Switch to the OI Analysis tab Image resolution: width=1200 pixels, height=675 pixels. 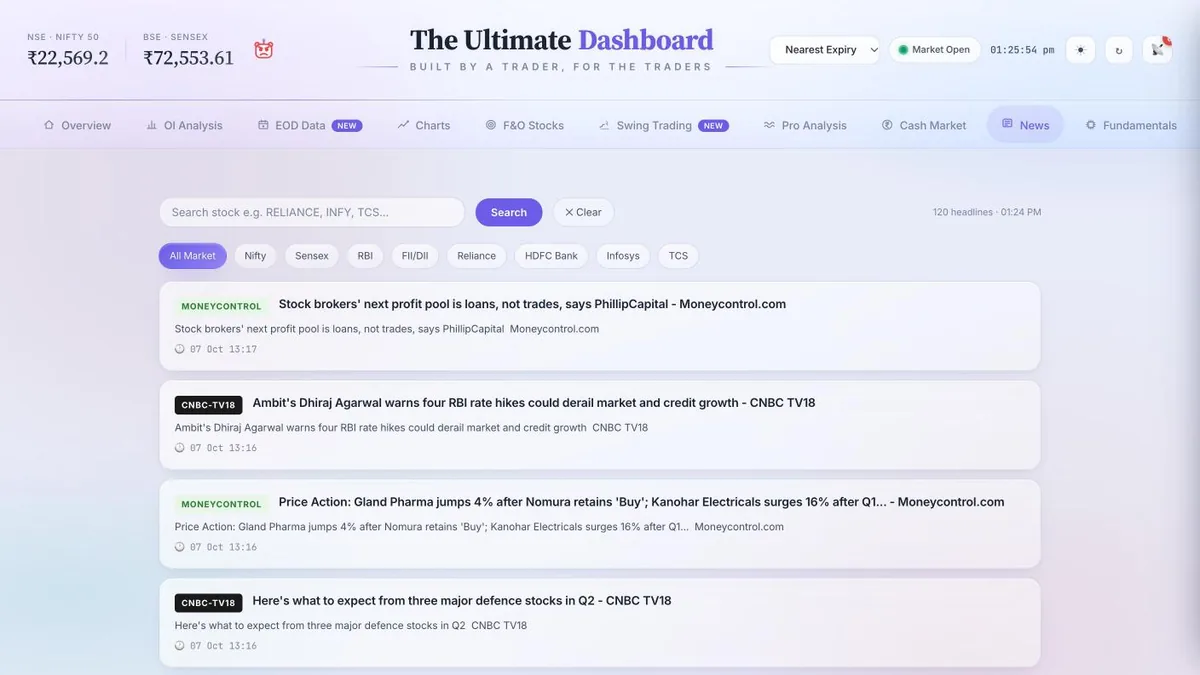coord(185,125)
